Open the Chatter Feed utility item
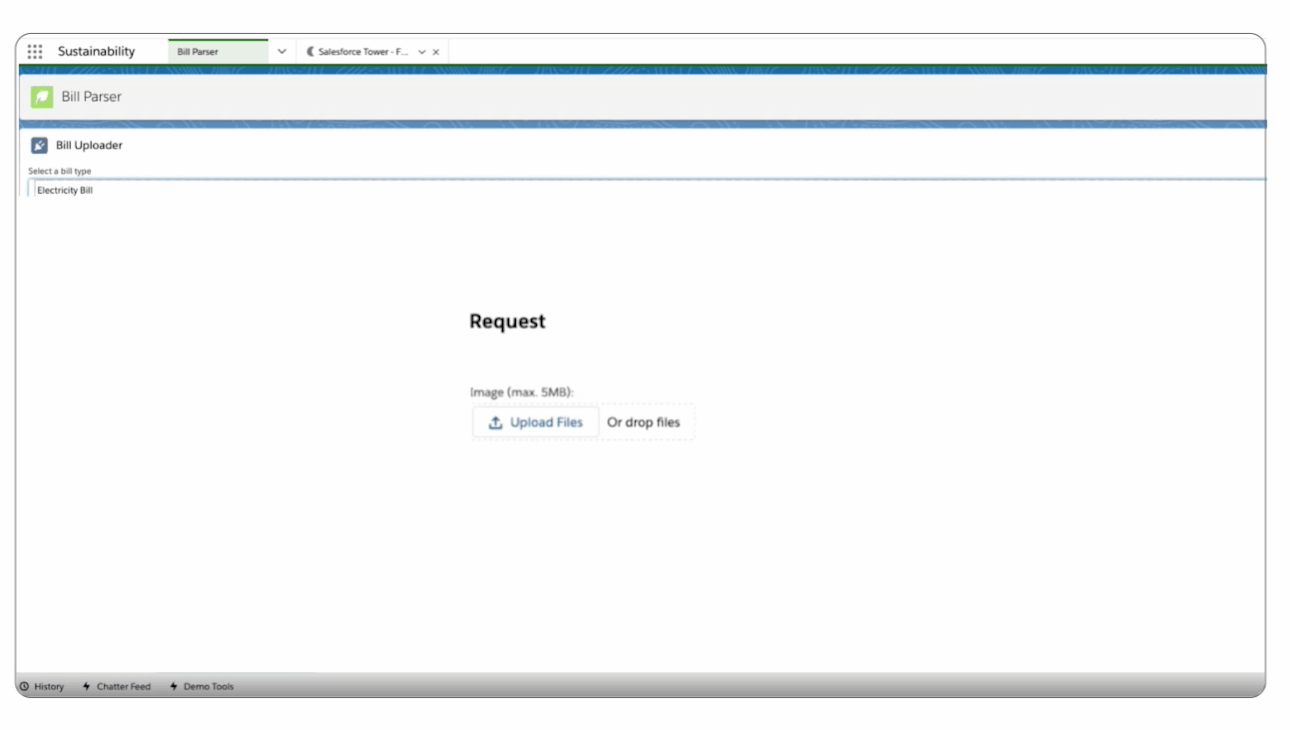The height and width of the screenshot is (730, 1290). coord(117,686)
